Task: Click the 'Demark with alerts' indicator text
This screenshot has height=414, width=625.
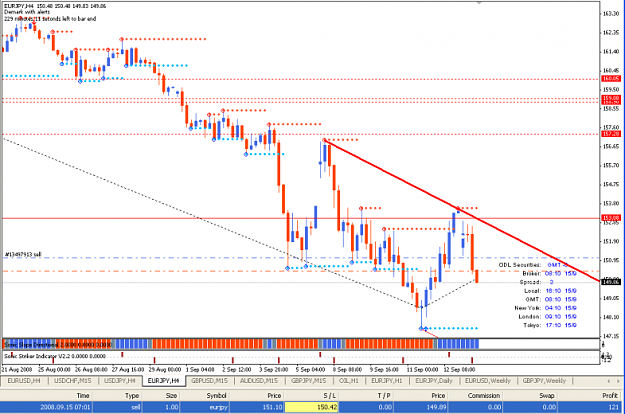Action: [x=27, y=12]
